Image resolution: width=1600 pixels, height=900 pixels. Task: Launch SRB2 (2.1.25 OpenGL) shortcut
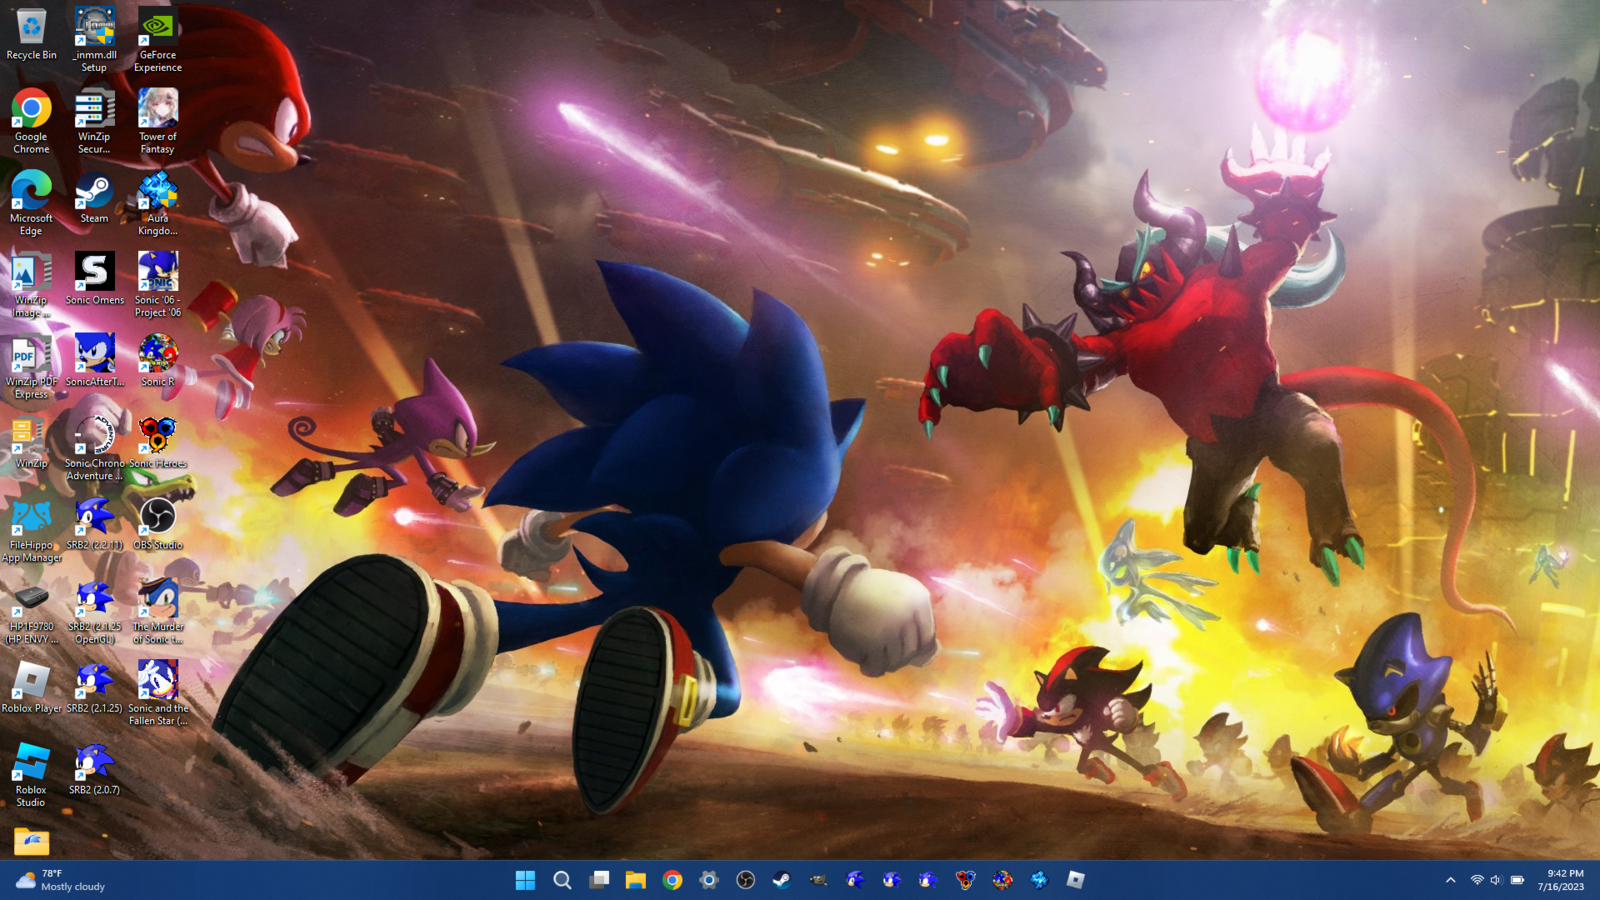click(x=94, y=613)
